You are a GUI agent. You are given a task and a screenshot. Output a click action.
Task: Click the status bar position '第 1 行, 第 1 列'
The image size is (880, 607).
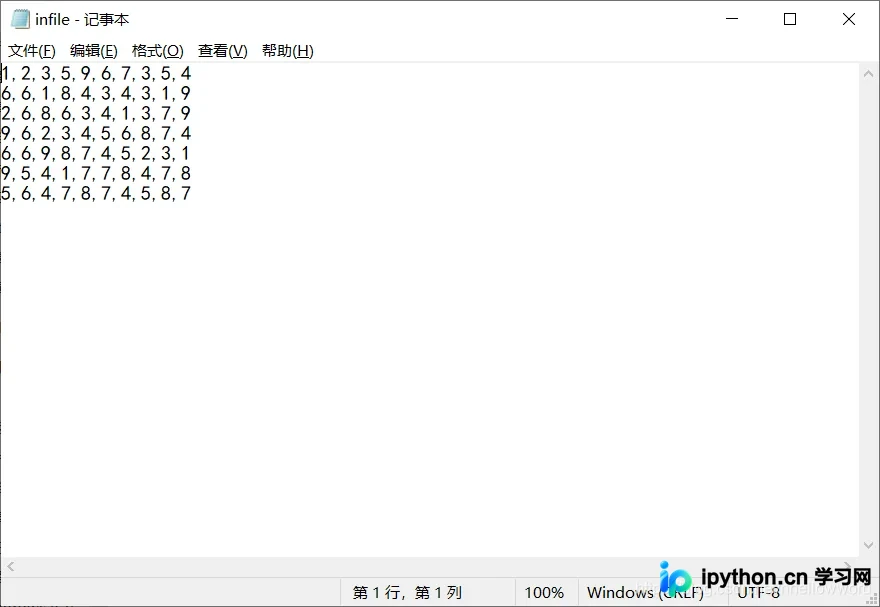point(407,592)
